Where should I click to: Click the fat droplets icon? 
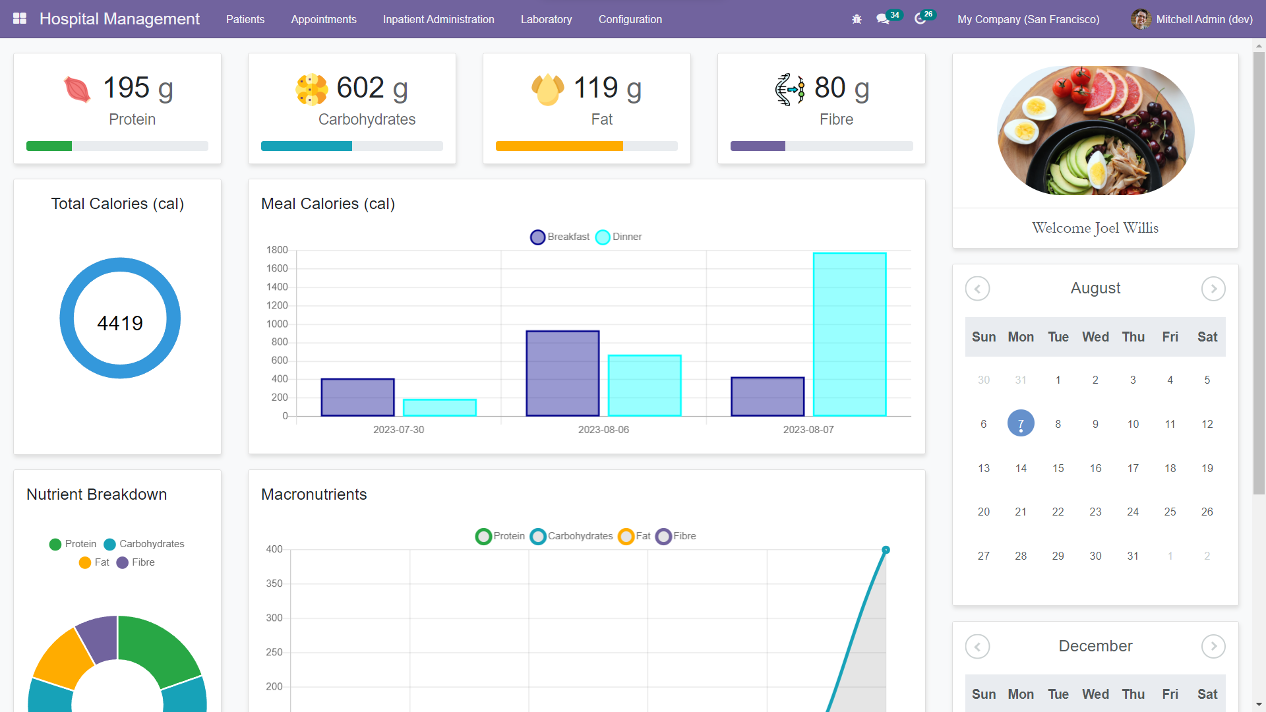pos(548,89)
